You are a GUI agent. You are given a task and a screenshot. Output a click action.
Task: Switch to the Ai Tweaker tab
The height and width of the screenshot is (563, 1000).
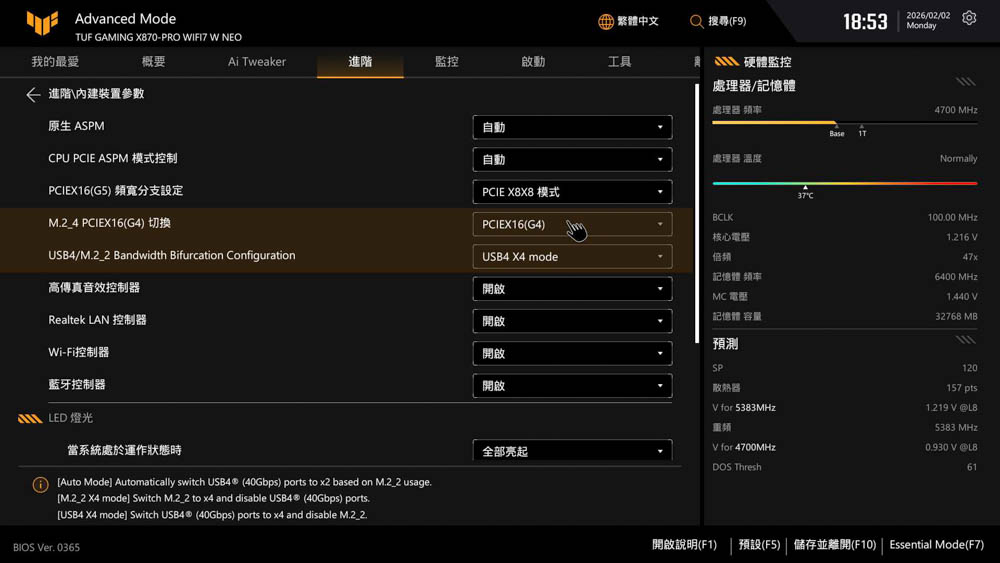[257, 62]
